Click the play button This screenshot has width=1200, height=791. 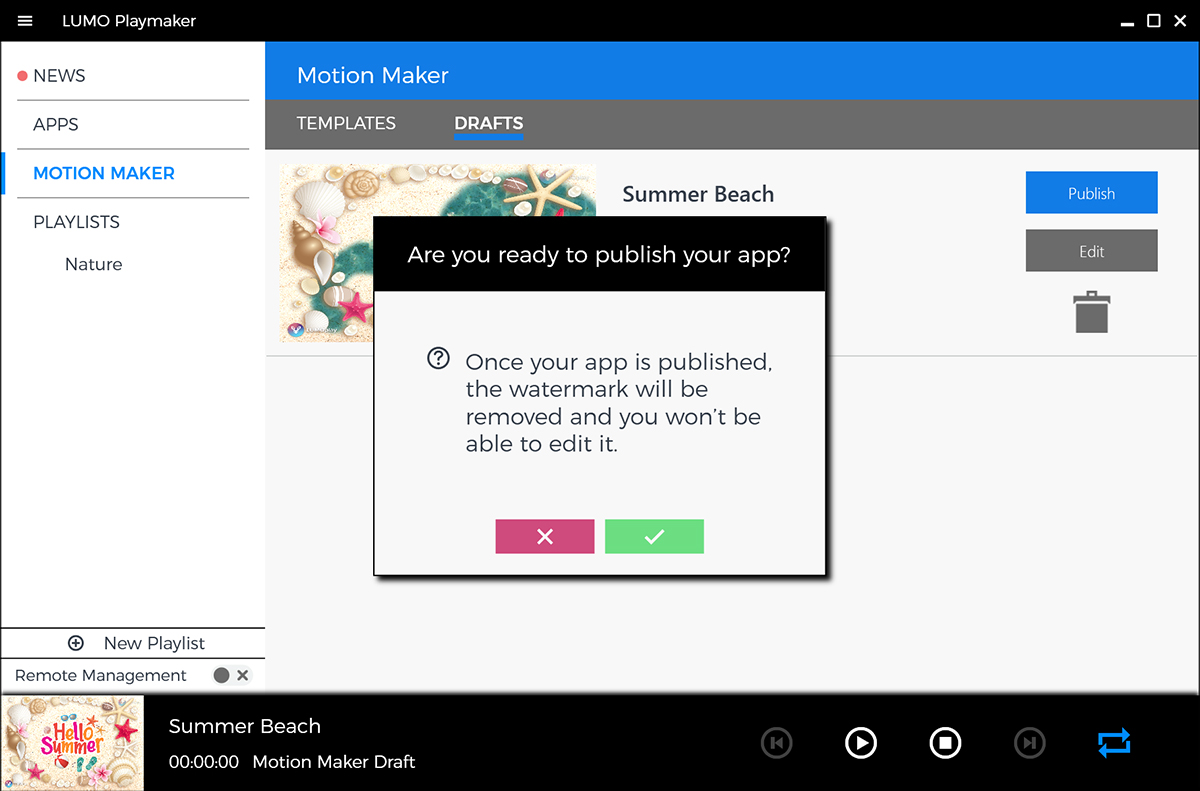(861, 743)
